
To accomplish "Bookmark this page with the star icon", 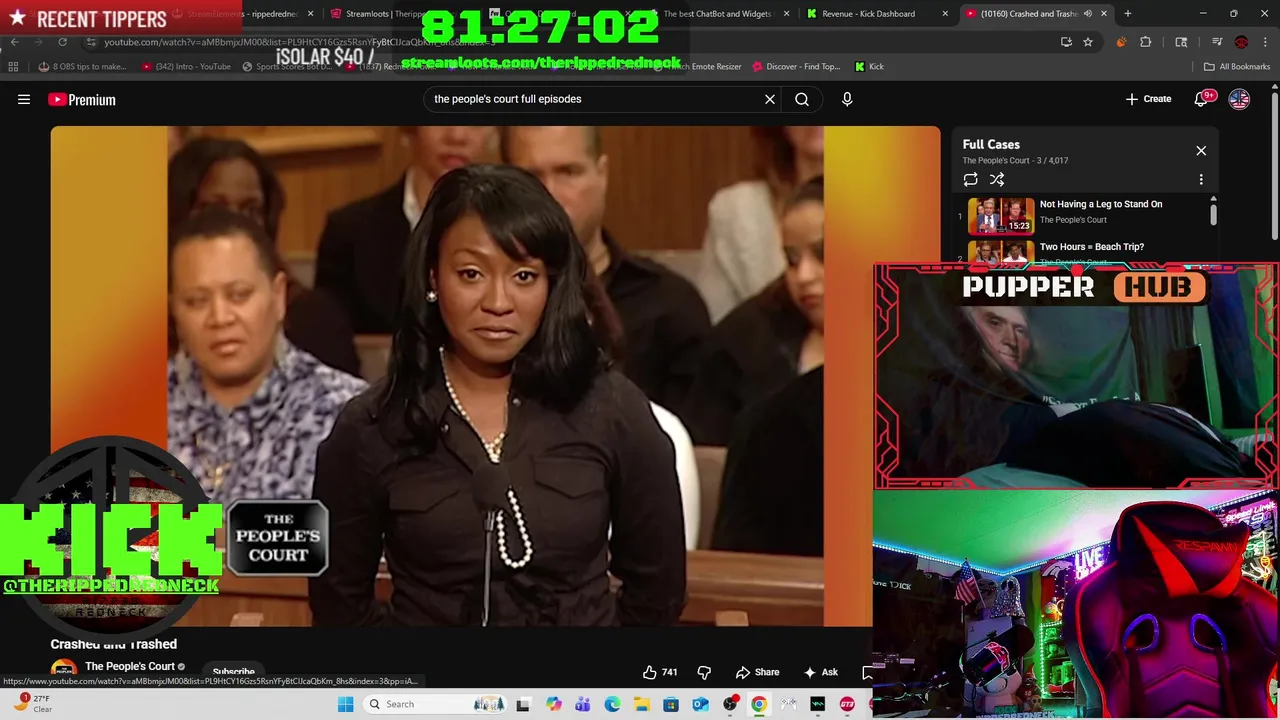I will point(1088,42).
